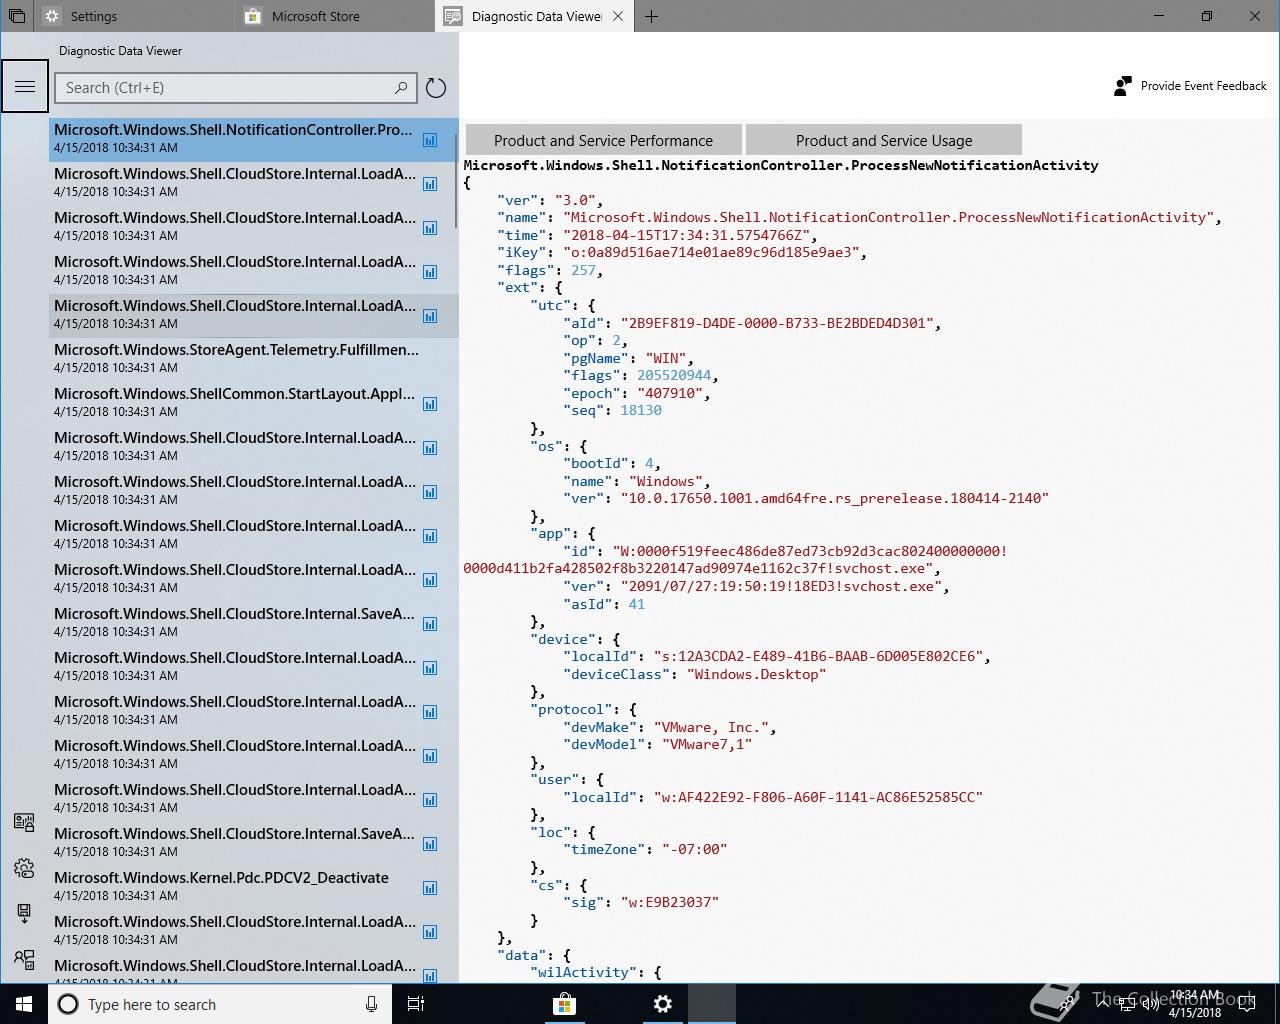Click the microphone icon in taskbar search
The height and width of the screenshot is (1024, 1280).
371,1004
